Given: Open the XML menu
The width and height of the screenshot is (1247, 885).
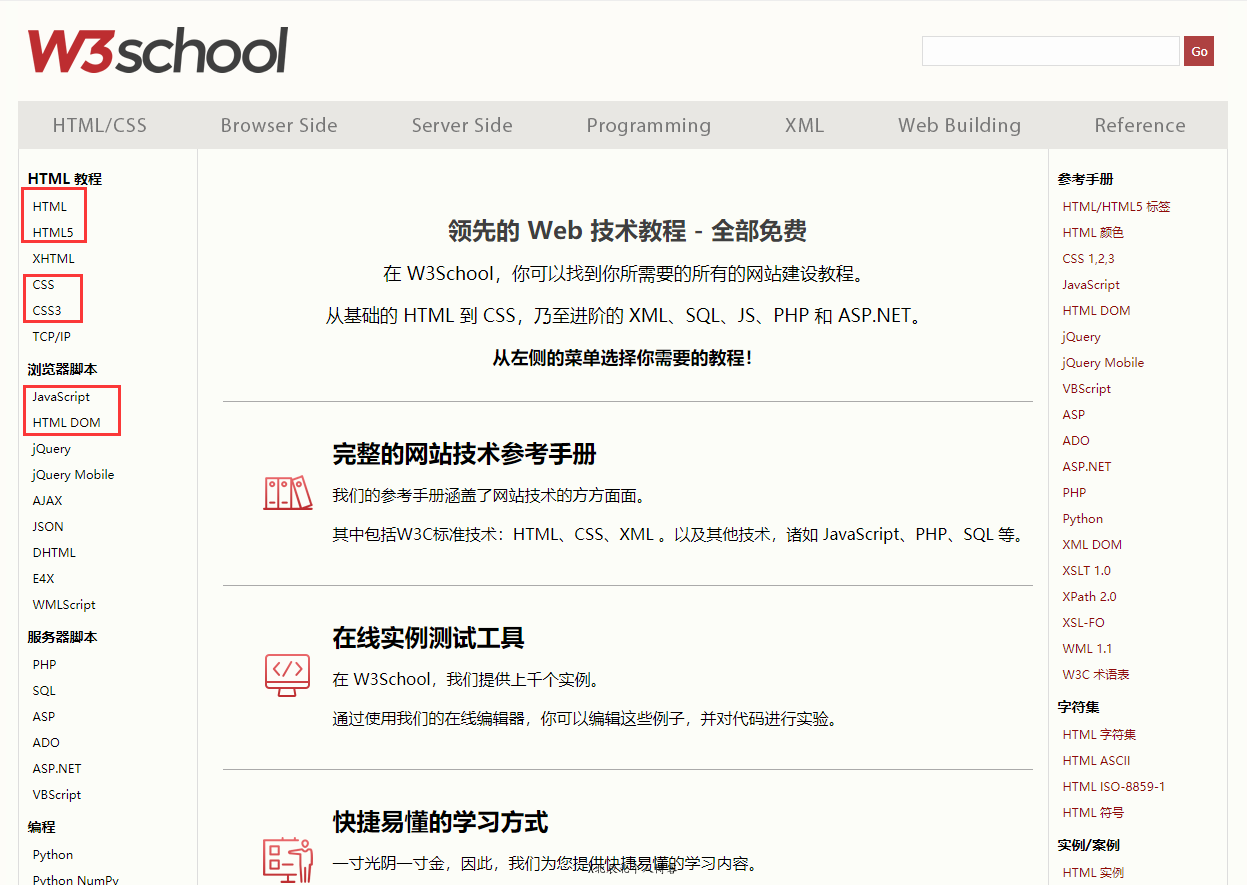Looking at the screenshot, I should 804,125.
